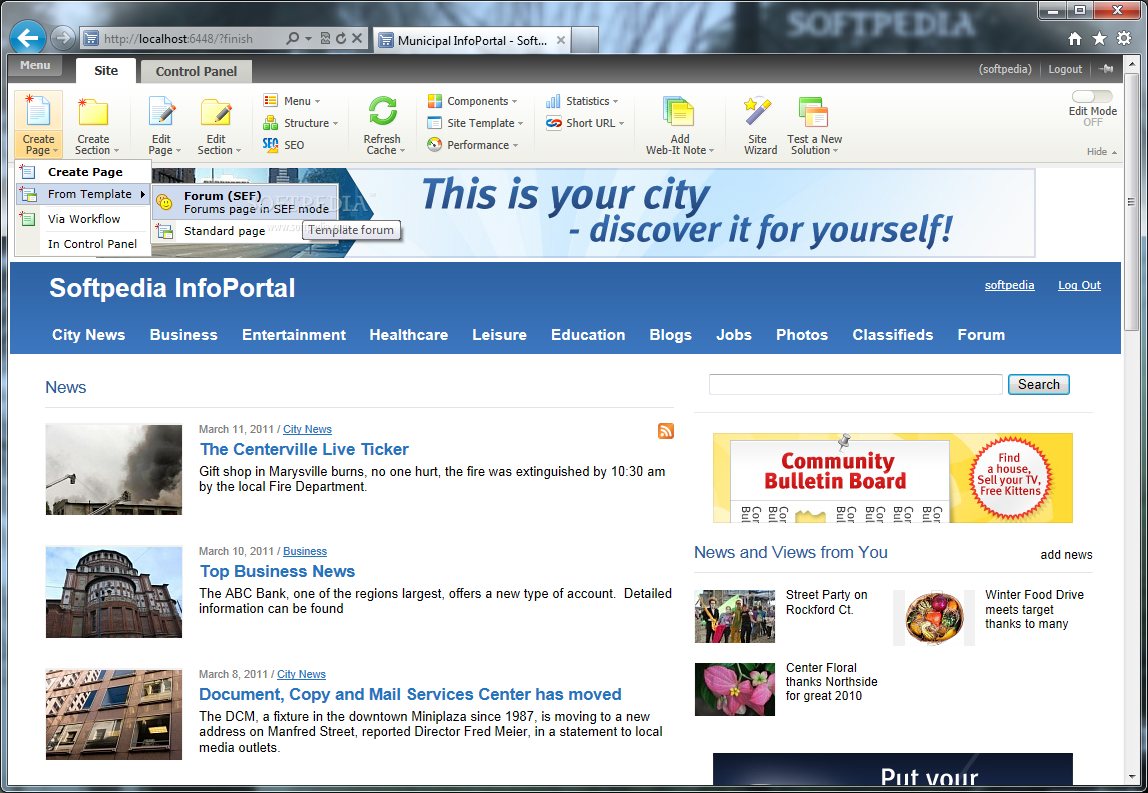The height and width of the screenshot is (793, 1148).
Task: Click the RSS feed icon beside news
Action: 666,431
